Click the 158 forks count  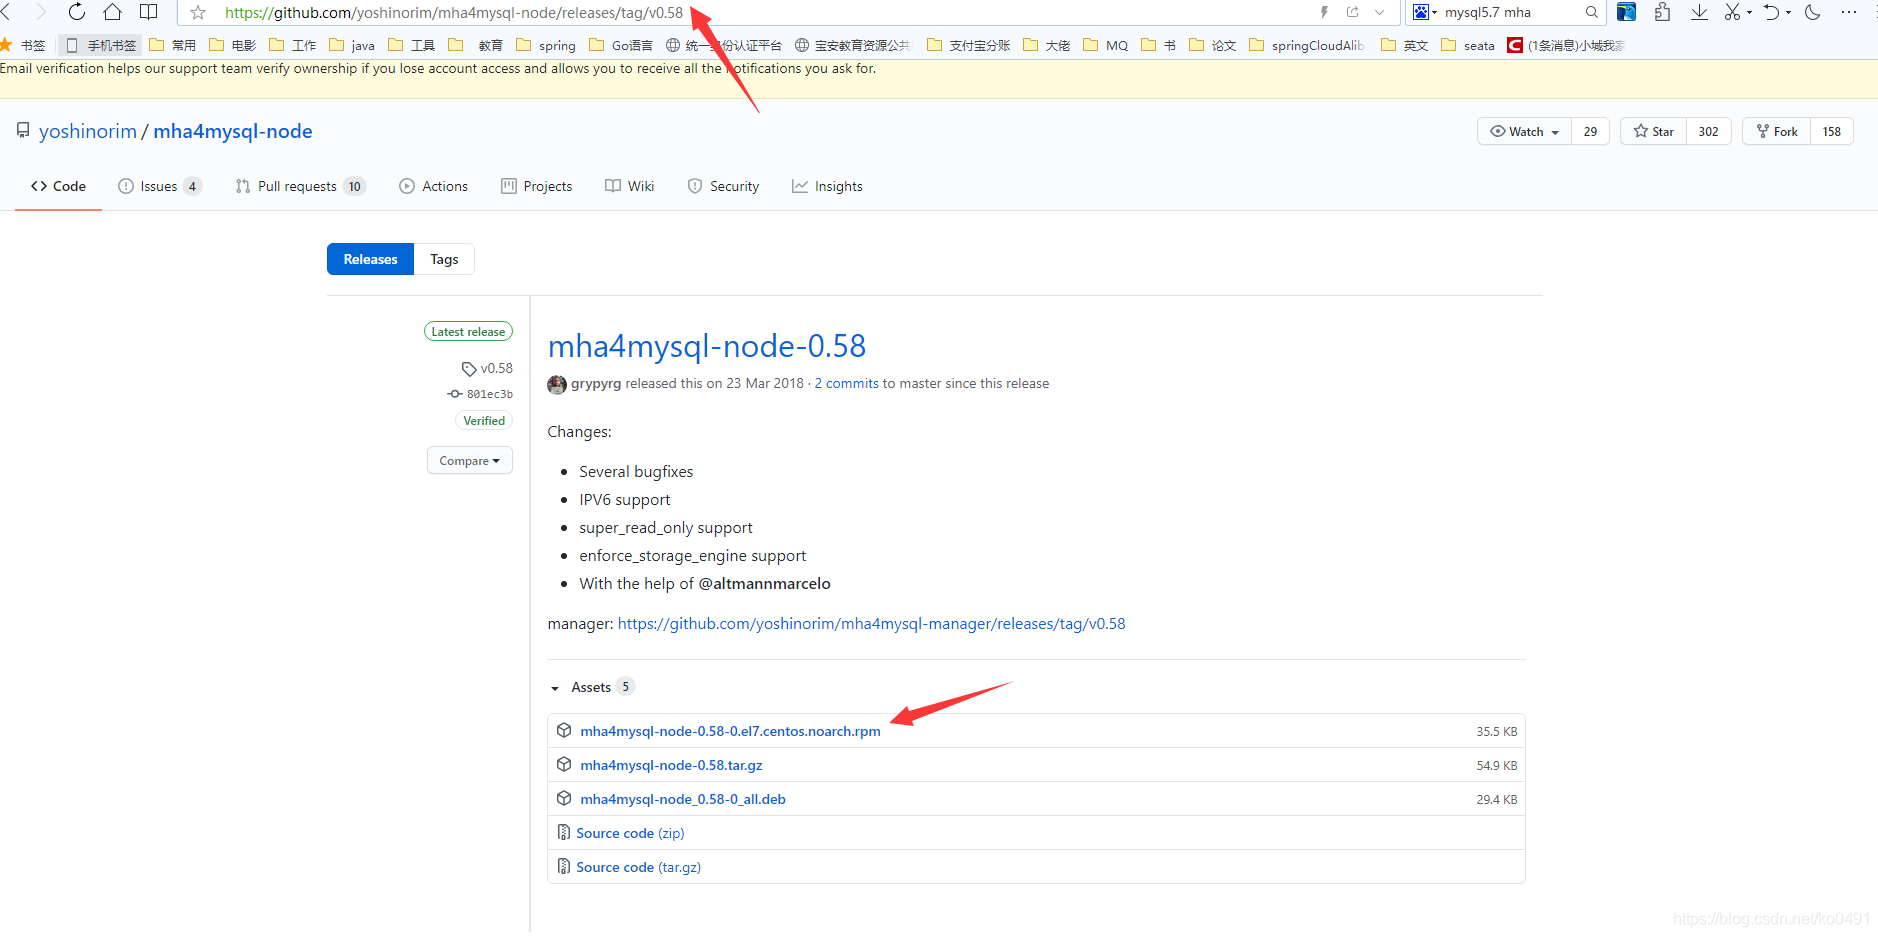[1832, 131]
